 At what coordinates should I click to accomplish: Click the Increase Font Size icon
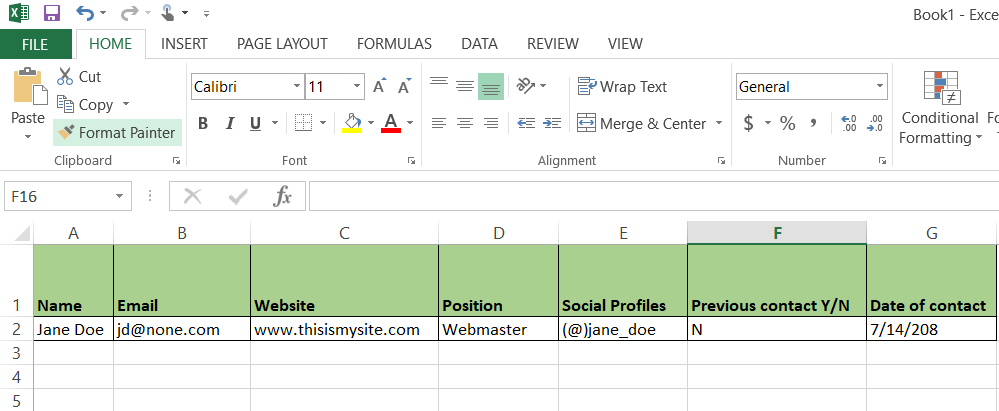pyautogui.click(x=380, y=87)
